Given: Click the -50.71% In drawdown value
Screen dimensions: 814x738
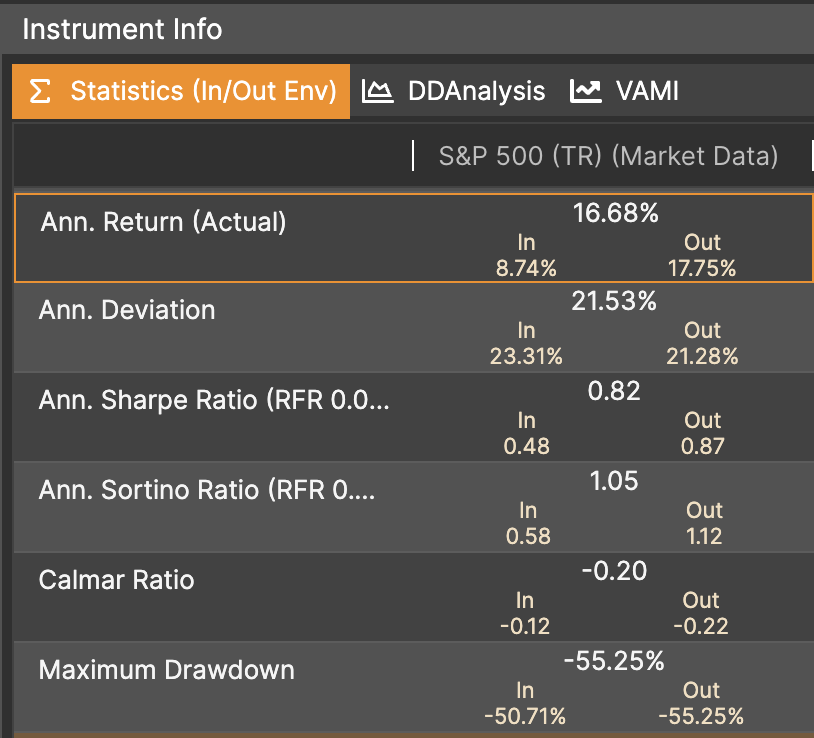Looking at the screenshot, I should 525,716.
